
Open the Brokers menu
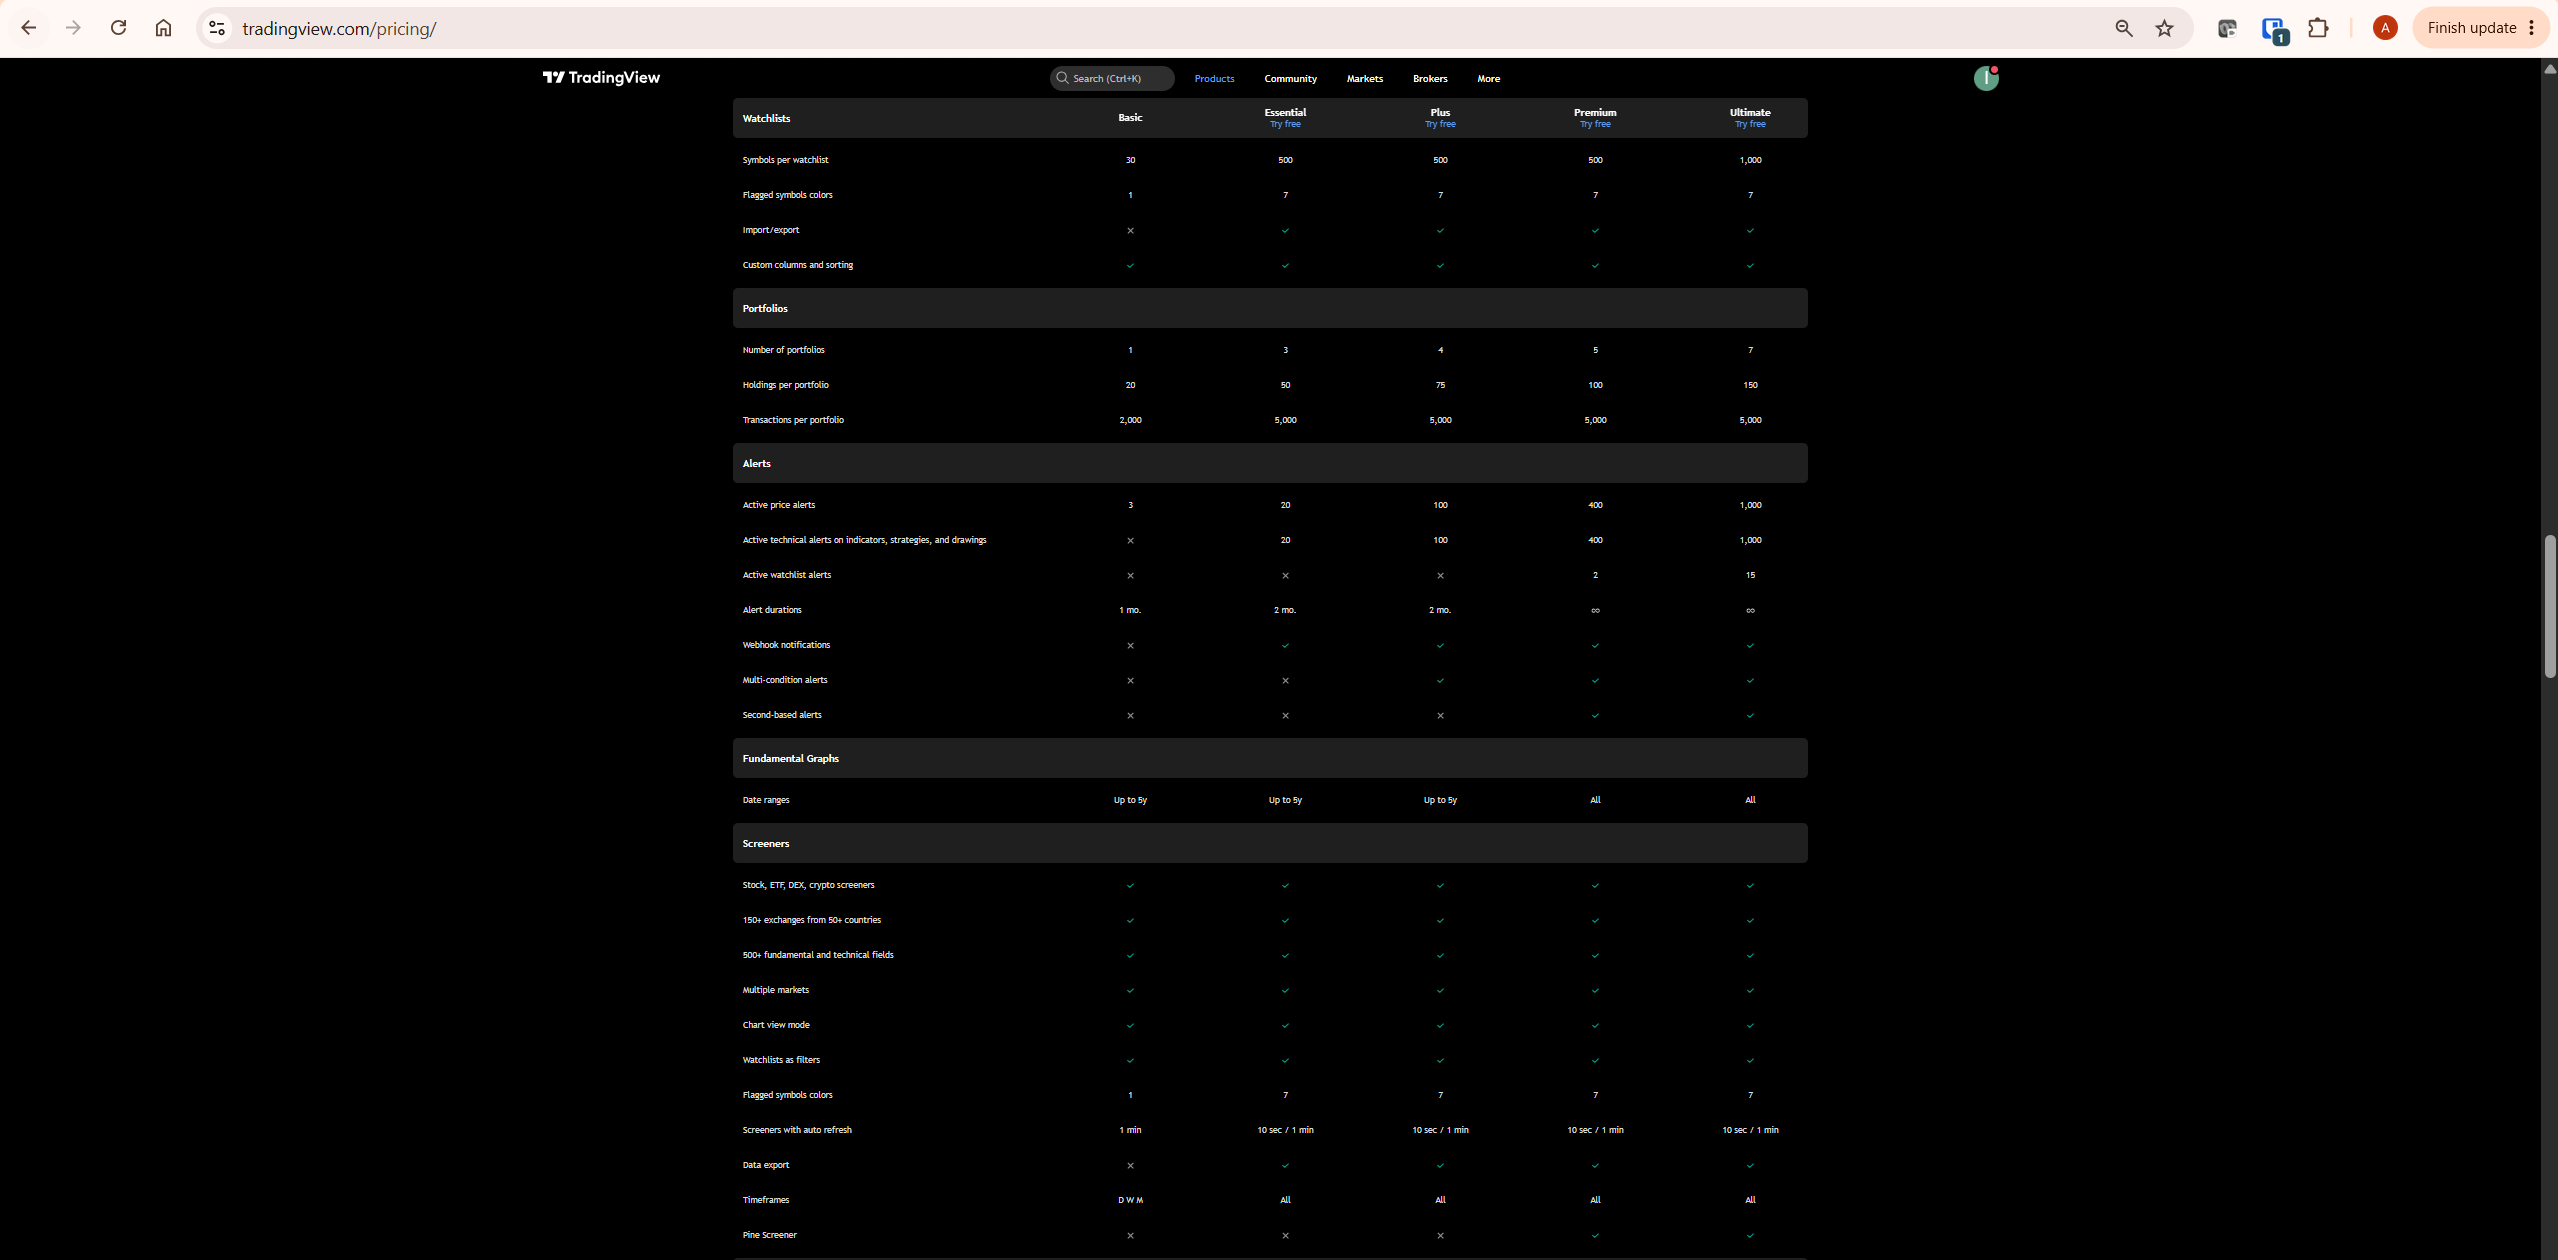pyautogui.click(x=1430, y=79)
